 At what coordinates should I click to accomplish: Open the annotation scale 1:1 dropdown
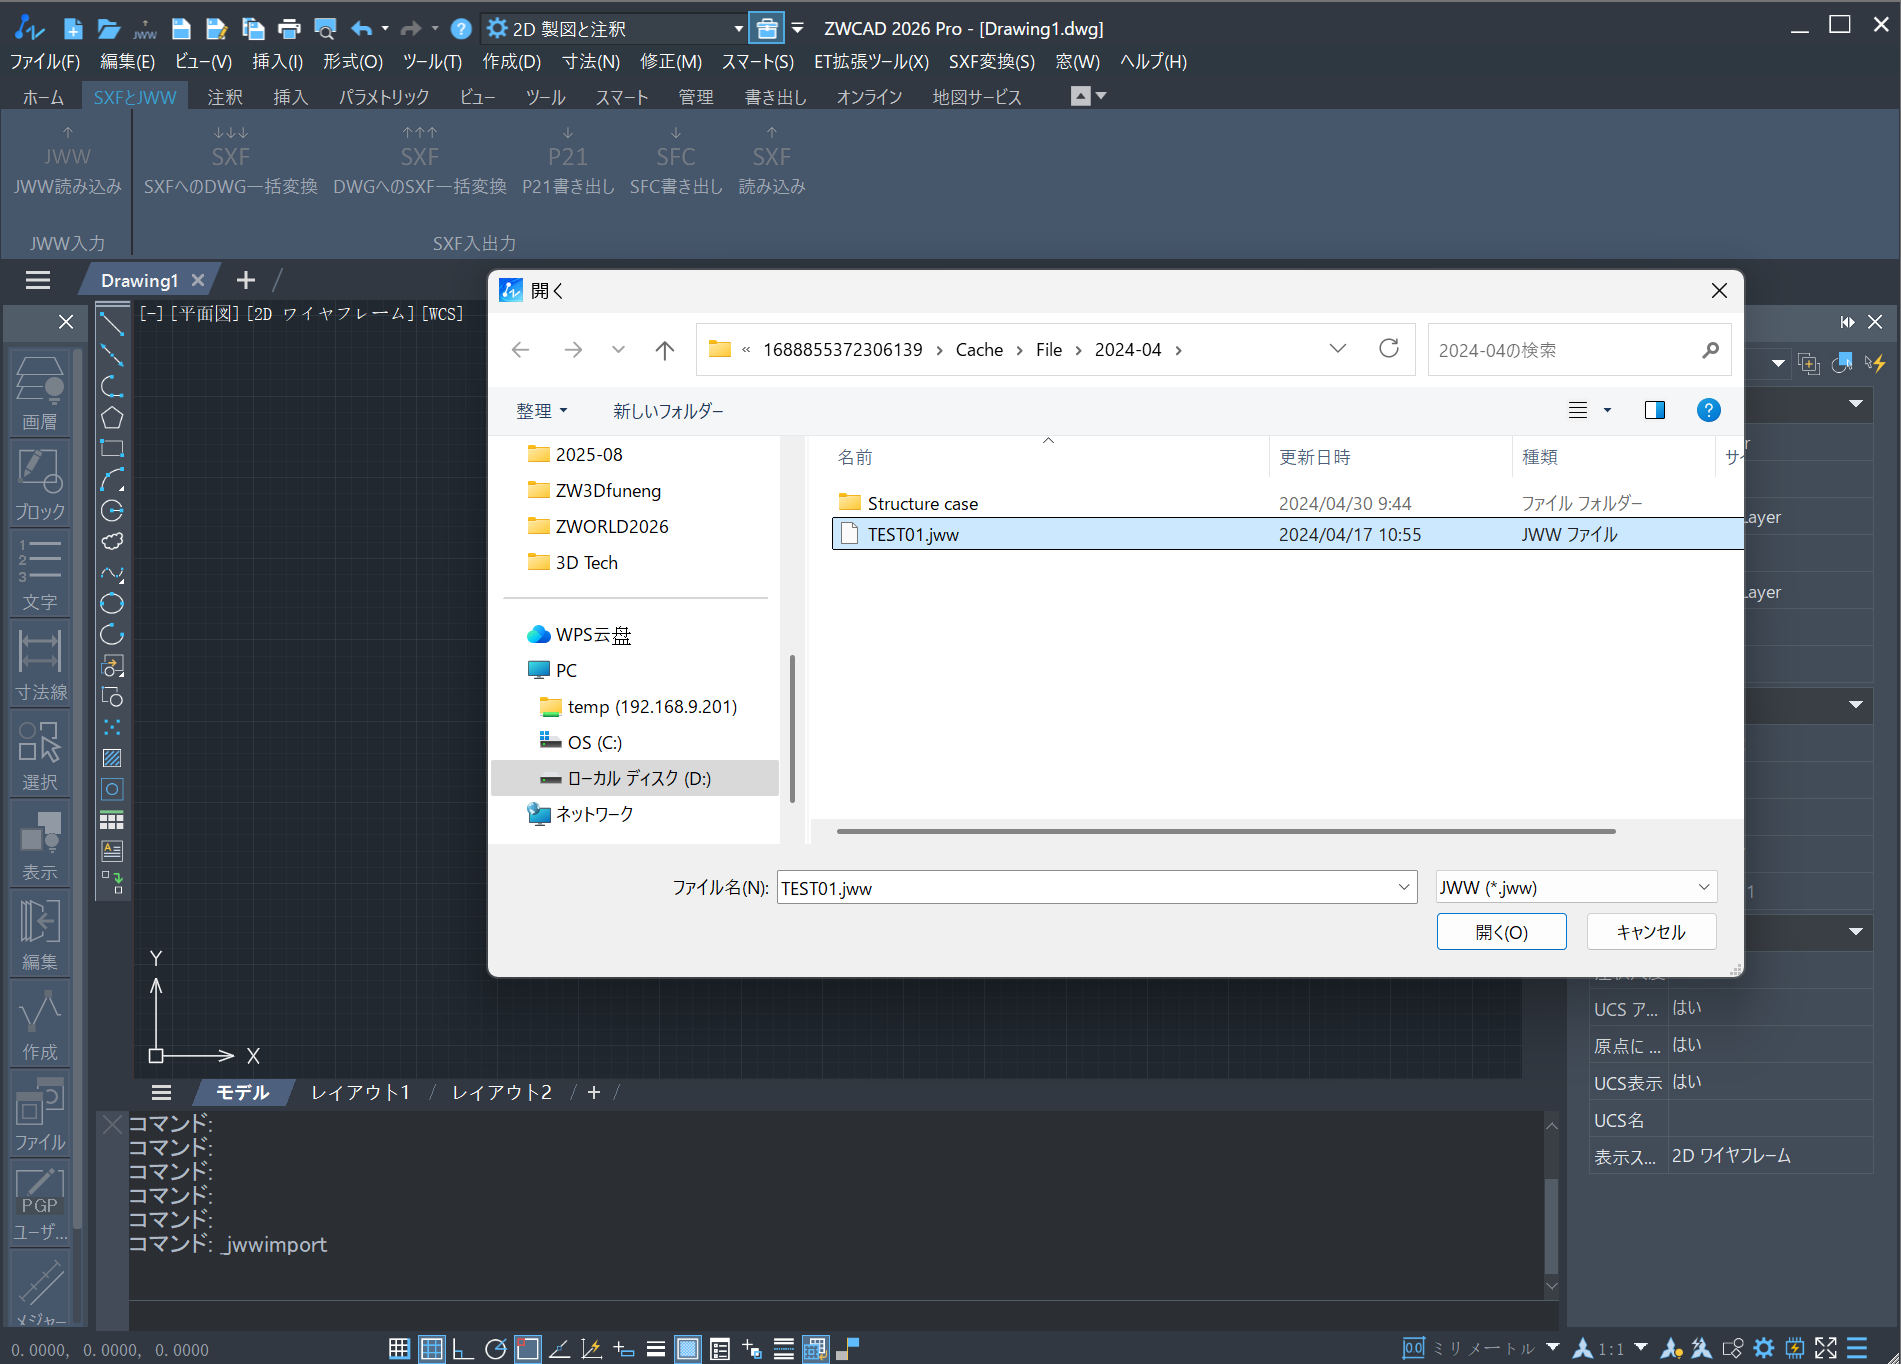tap(1641, 1347)
